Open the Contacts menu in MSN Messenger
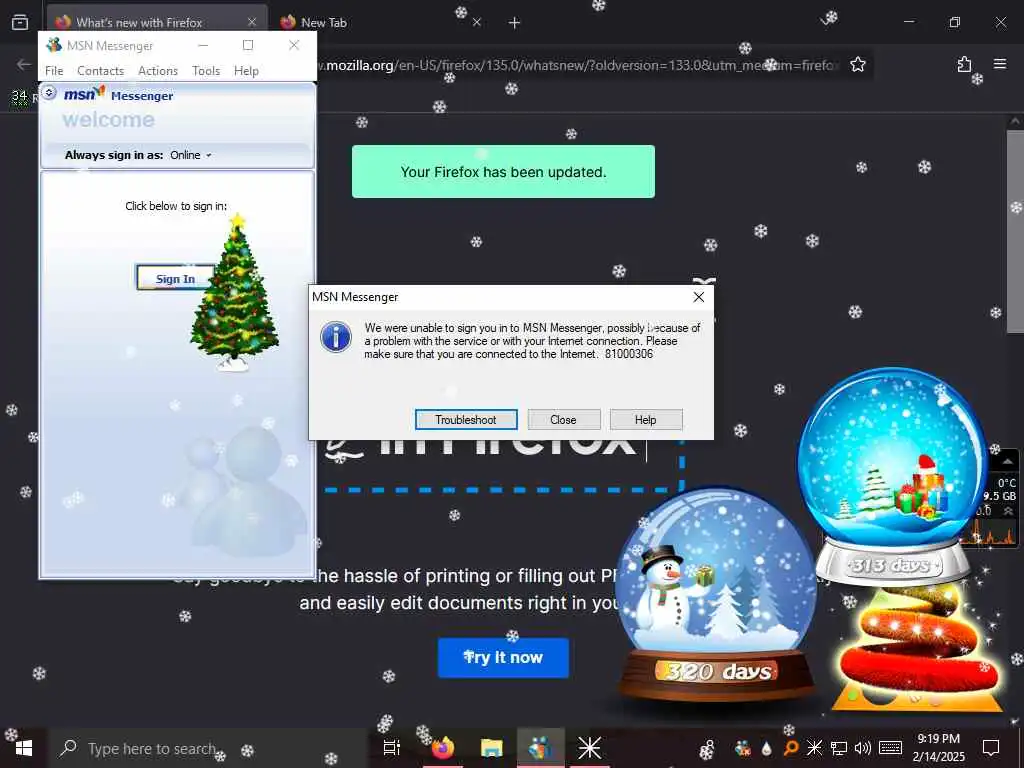The width and height of the screenshot is (1024, 768). [100, 71]
